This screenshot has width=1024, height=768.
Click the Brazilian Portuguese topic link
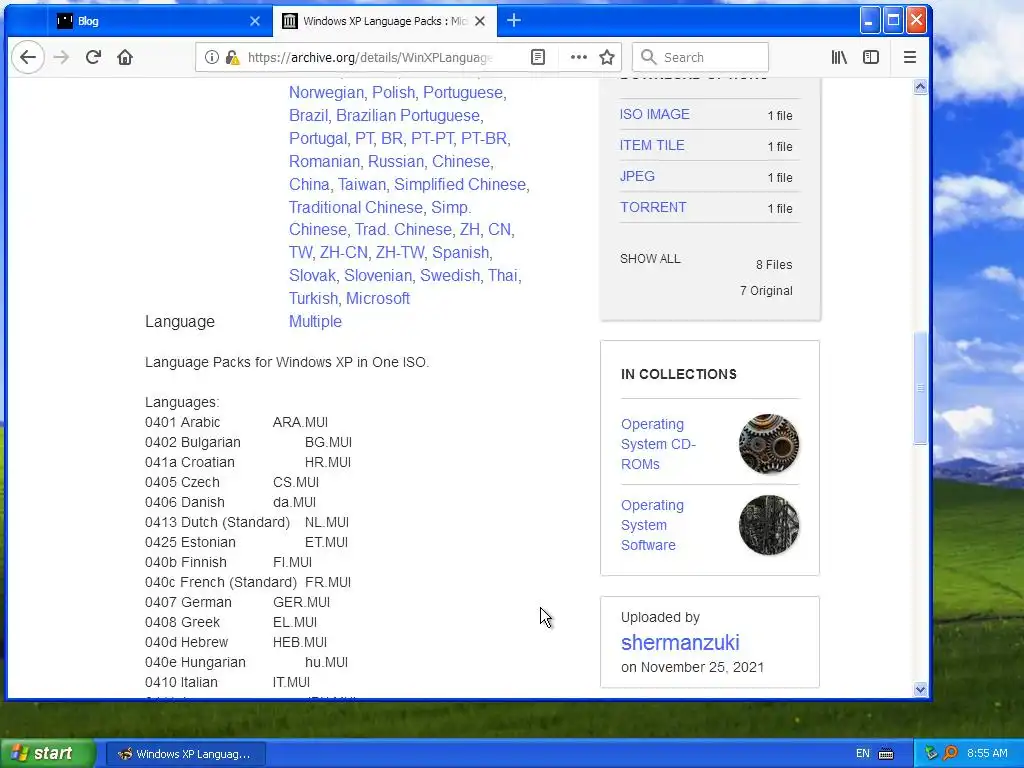[x=408, y=116]
